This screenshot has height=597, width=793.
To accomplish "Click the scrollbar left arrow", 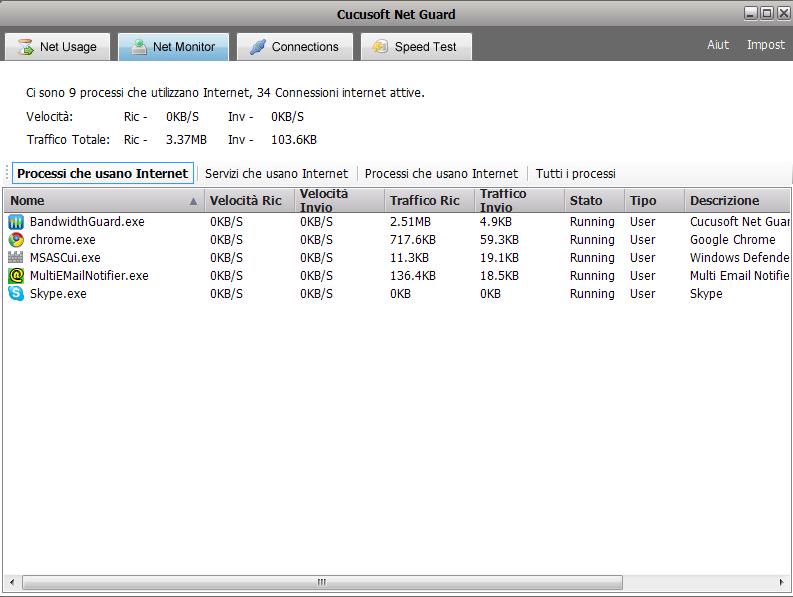I will coord(12,582).
